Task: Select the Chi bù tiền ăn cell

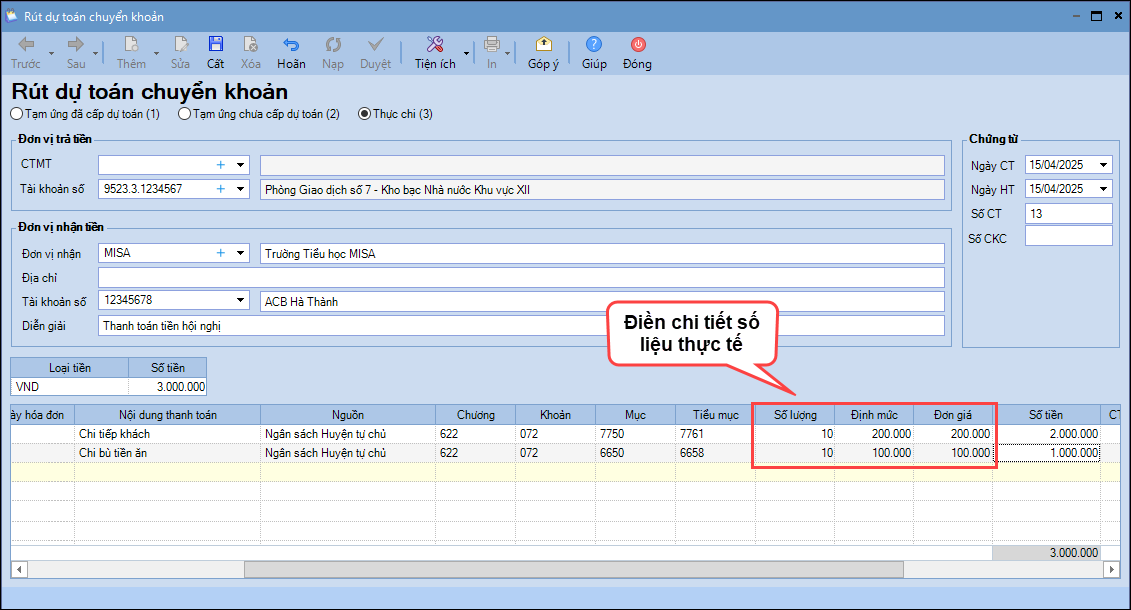Action: [167, 453]
